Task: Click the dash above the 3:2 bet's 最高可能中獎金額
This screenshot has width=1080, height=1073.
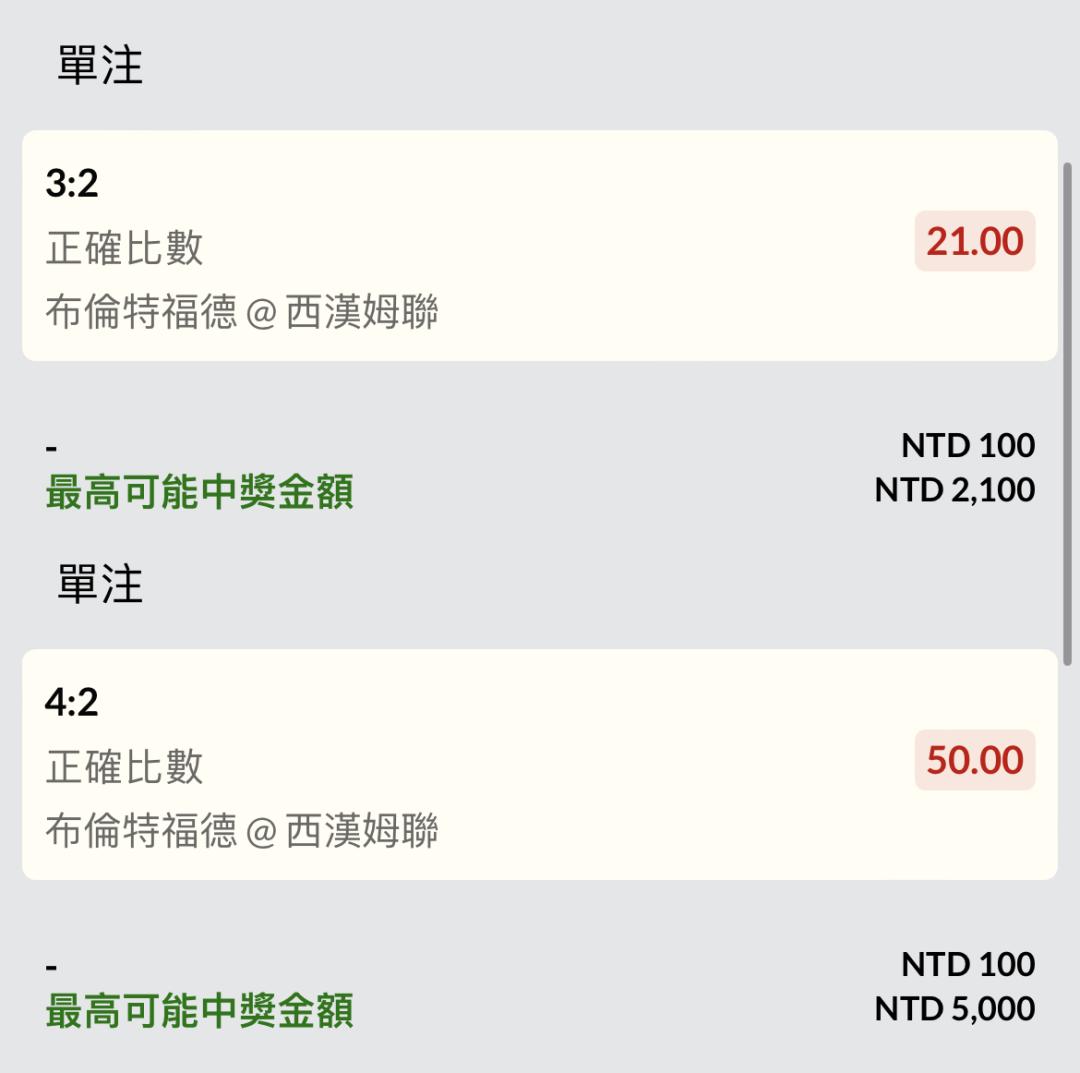Action: (x=52, y=448)
